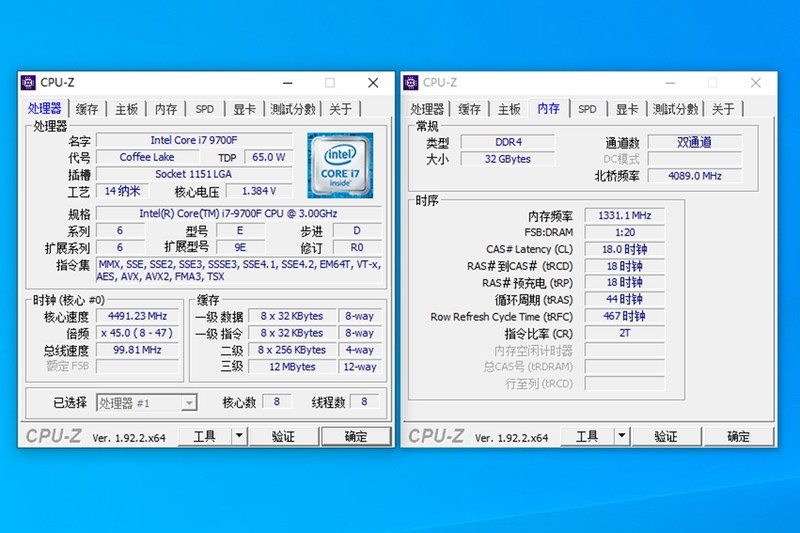This screenshot has width=800, height=533.
Task: Select the 内存 tab in the right window
Action: point(548,108)
